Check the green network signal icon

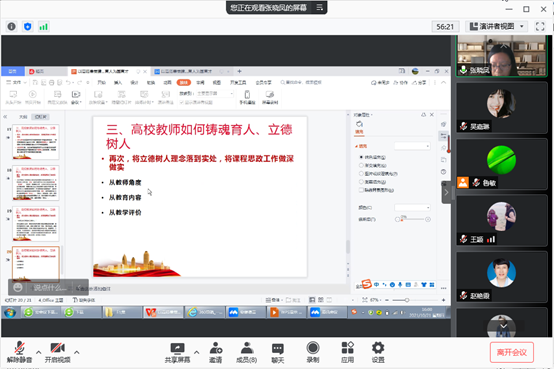point(43,27)
